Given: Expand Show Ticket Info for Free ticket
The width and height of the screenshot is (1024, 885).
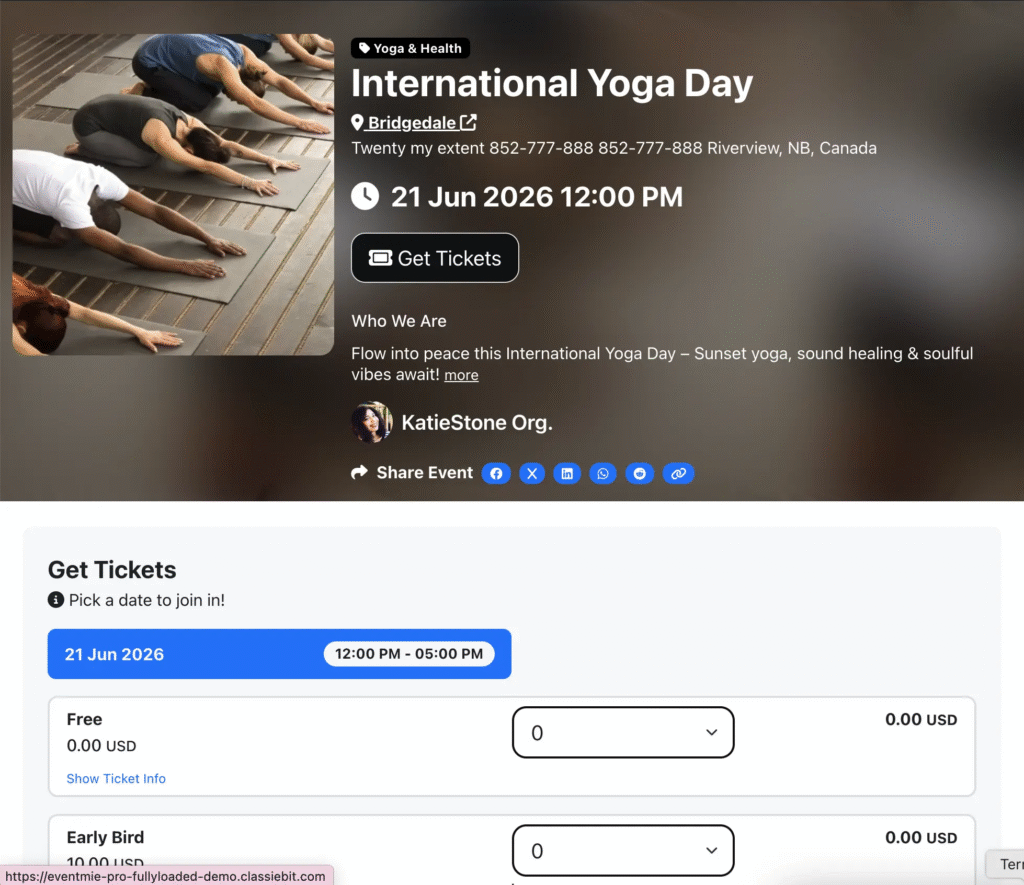Looking at the screenshot, I should click(x=116, y=778).
